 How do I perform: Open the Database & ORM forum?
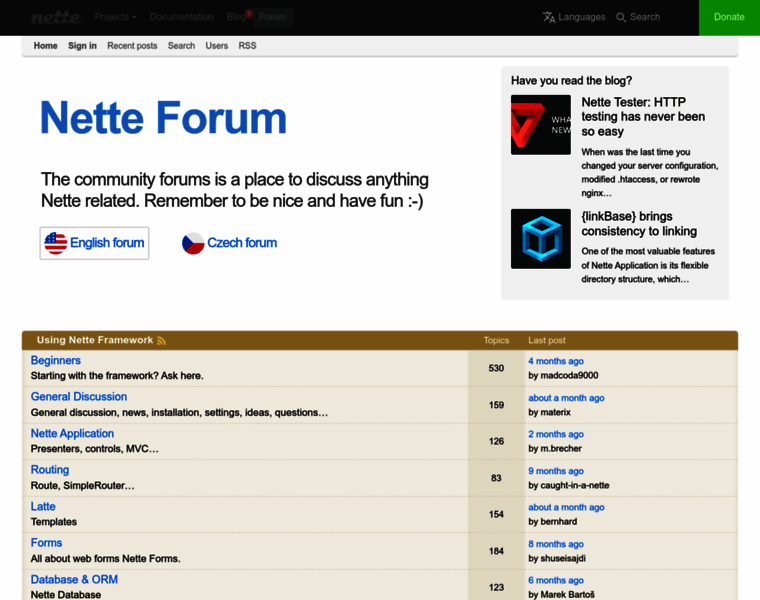[74, 580]
